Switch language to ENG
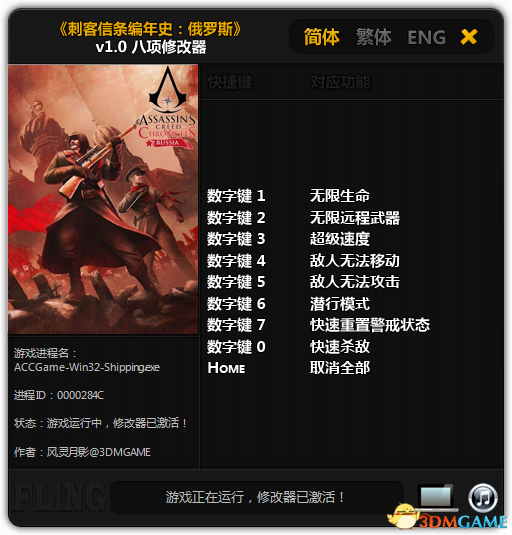Image resolution: width=512 pixels, height=535 pixels. tap(426, 37)
